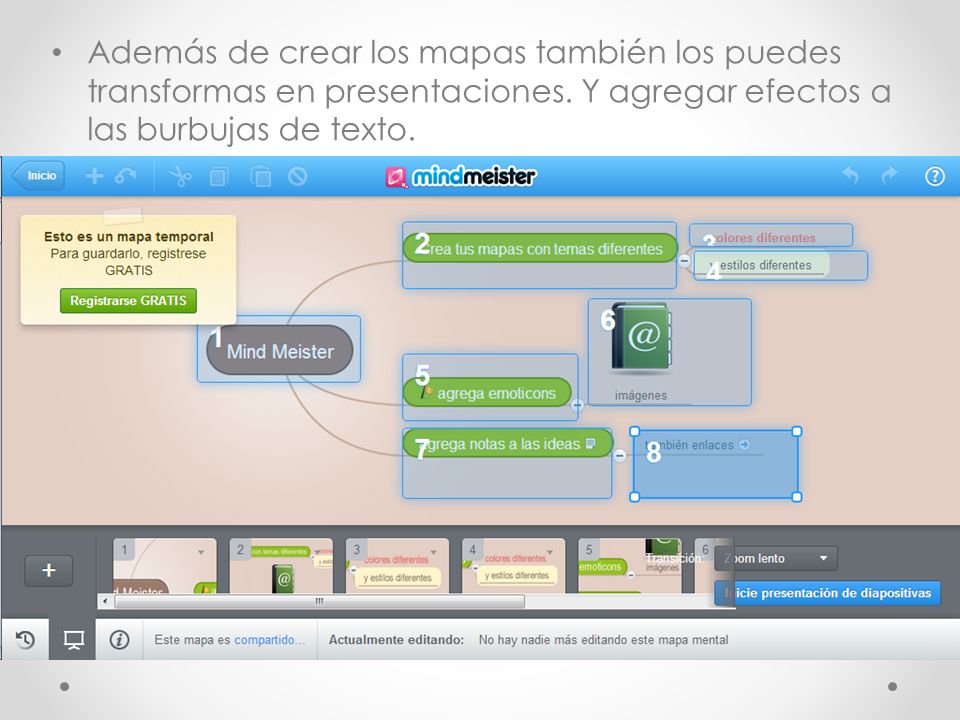Click the 'Actualmente editando:' label
This screenshot has width=960, height=720.
[x=396, y=640]
